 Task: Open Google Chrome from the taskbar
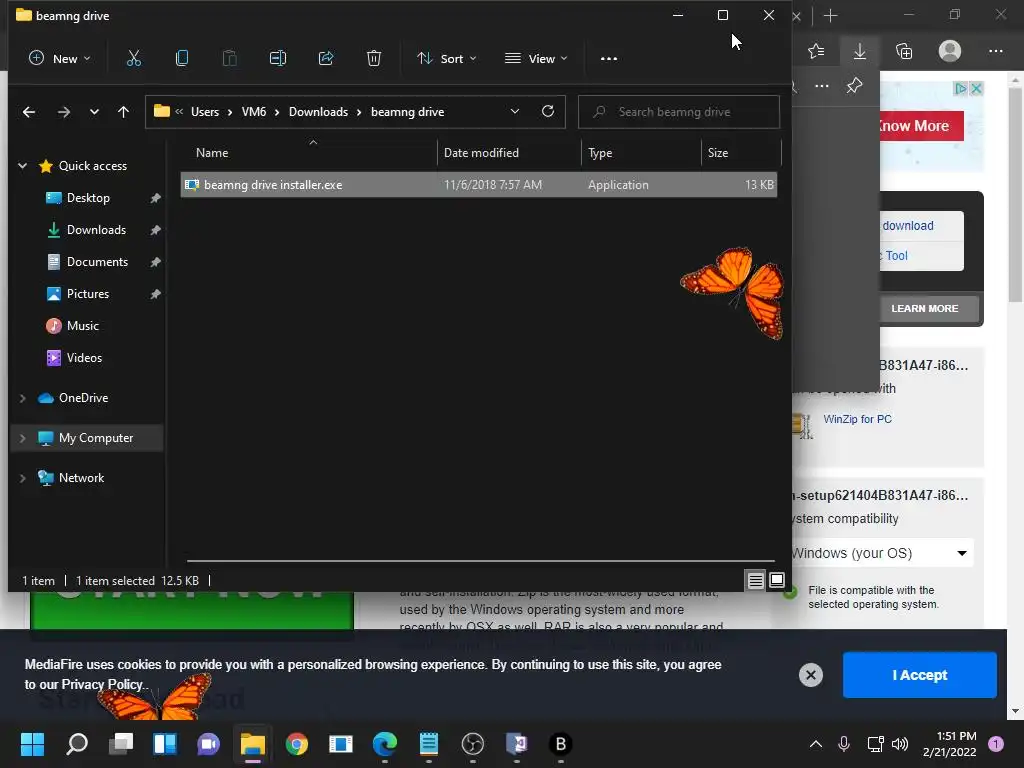tap(296, 744)
